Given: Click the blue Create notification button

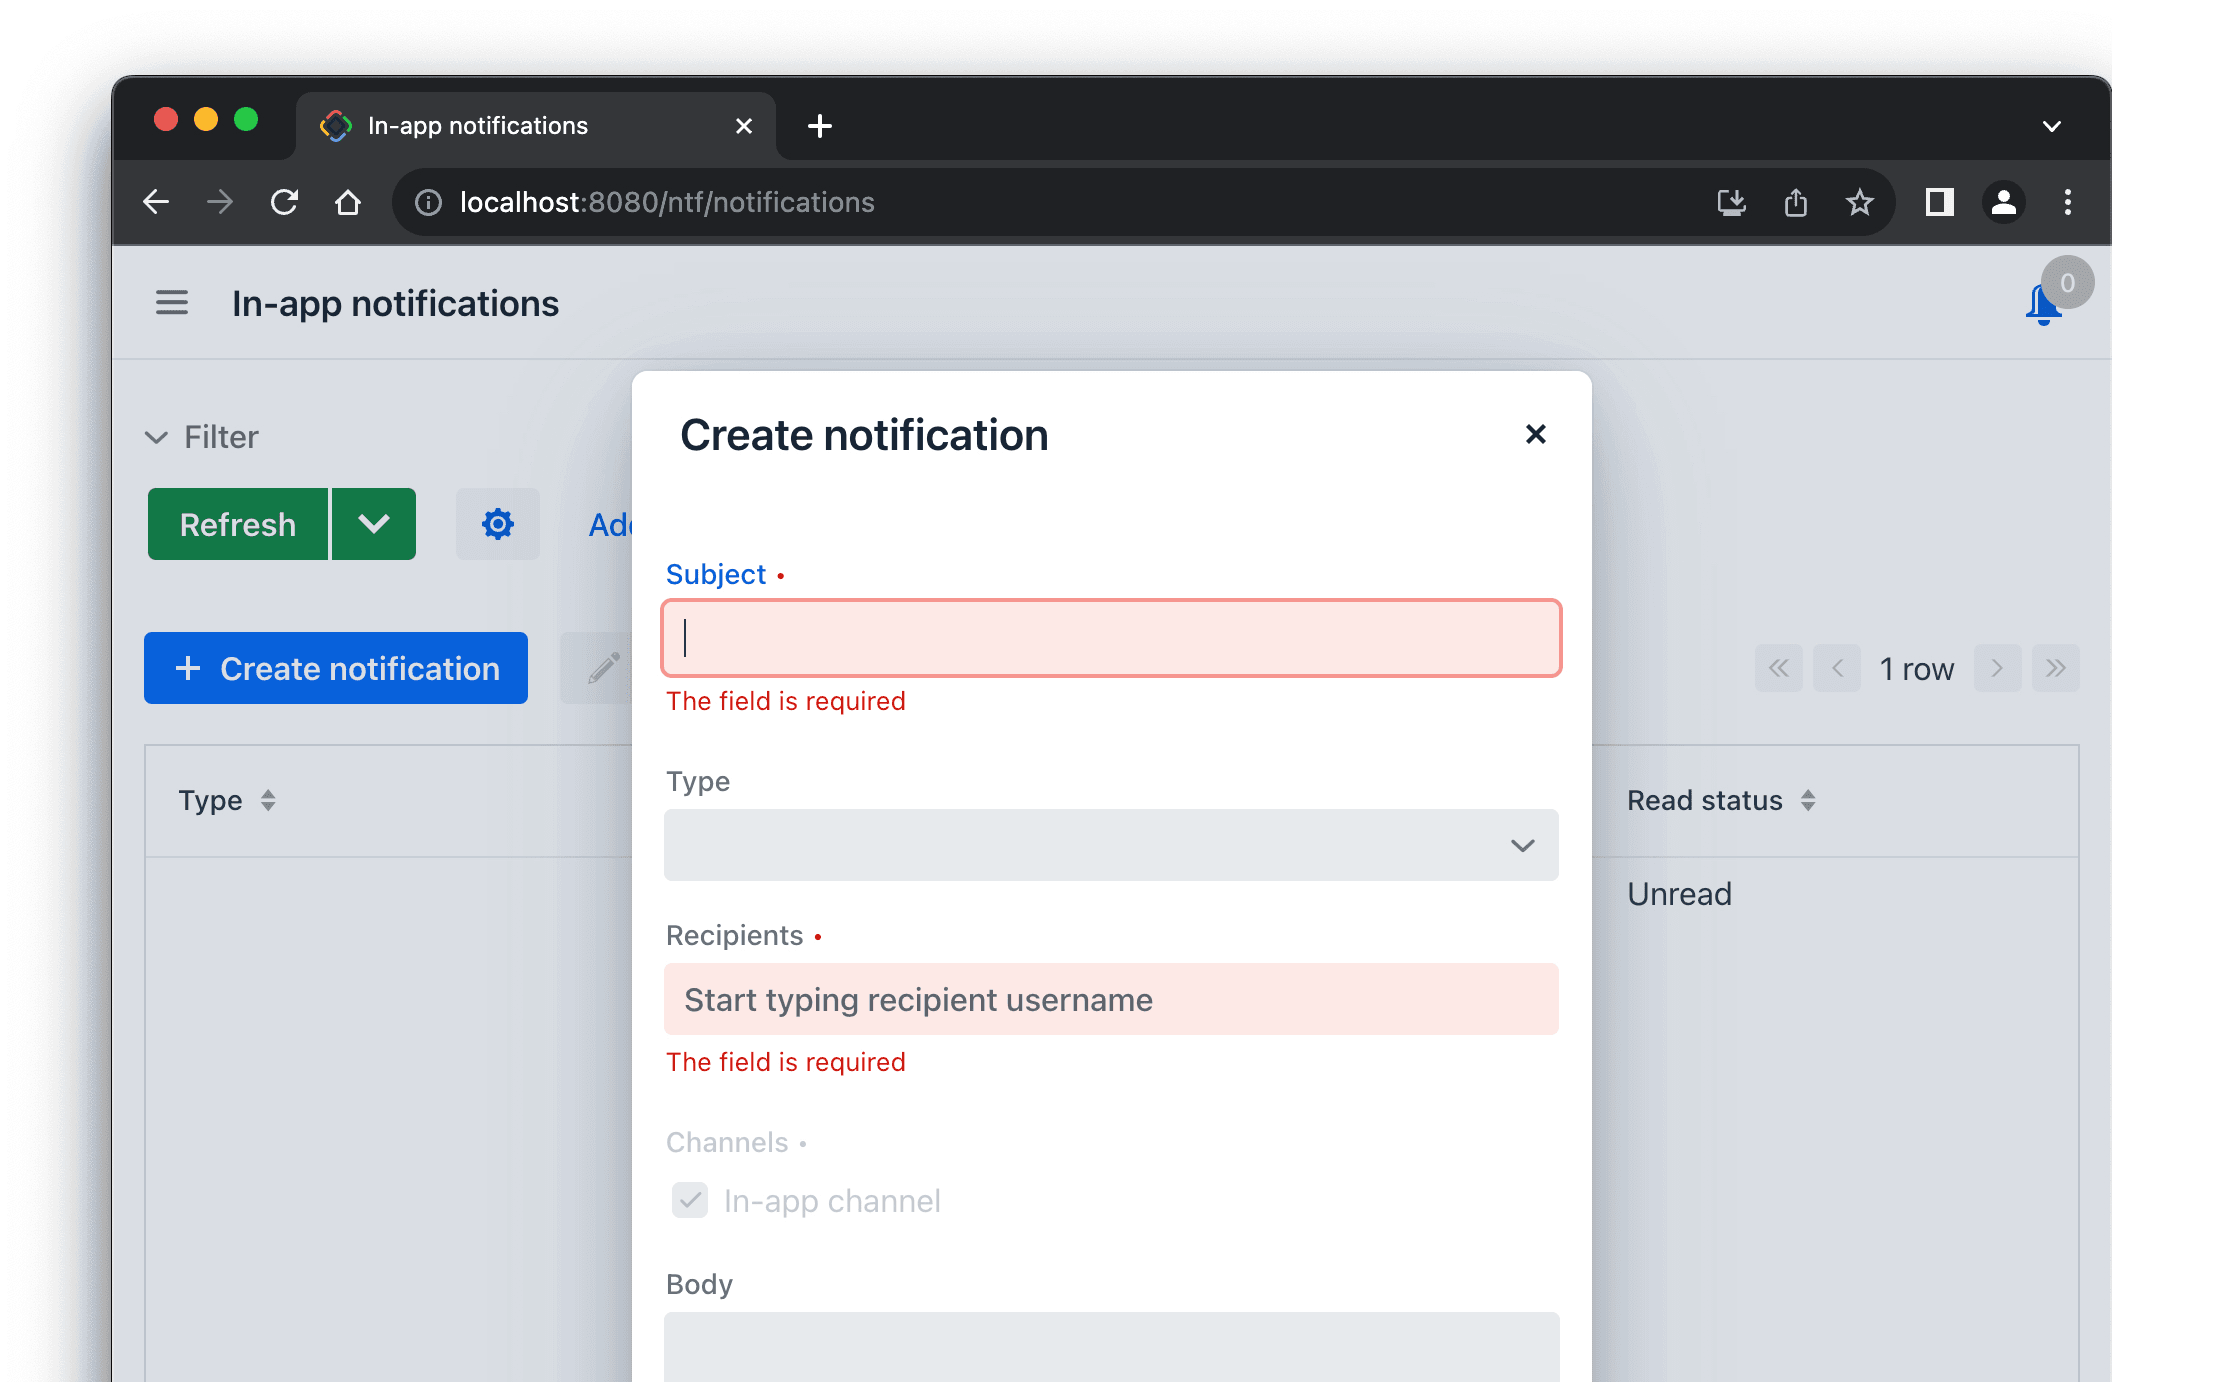Looking at the screenshot, I should [x=336, y=668].
